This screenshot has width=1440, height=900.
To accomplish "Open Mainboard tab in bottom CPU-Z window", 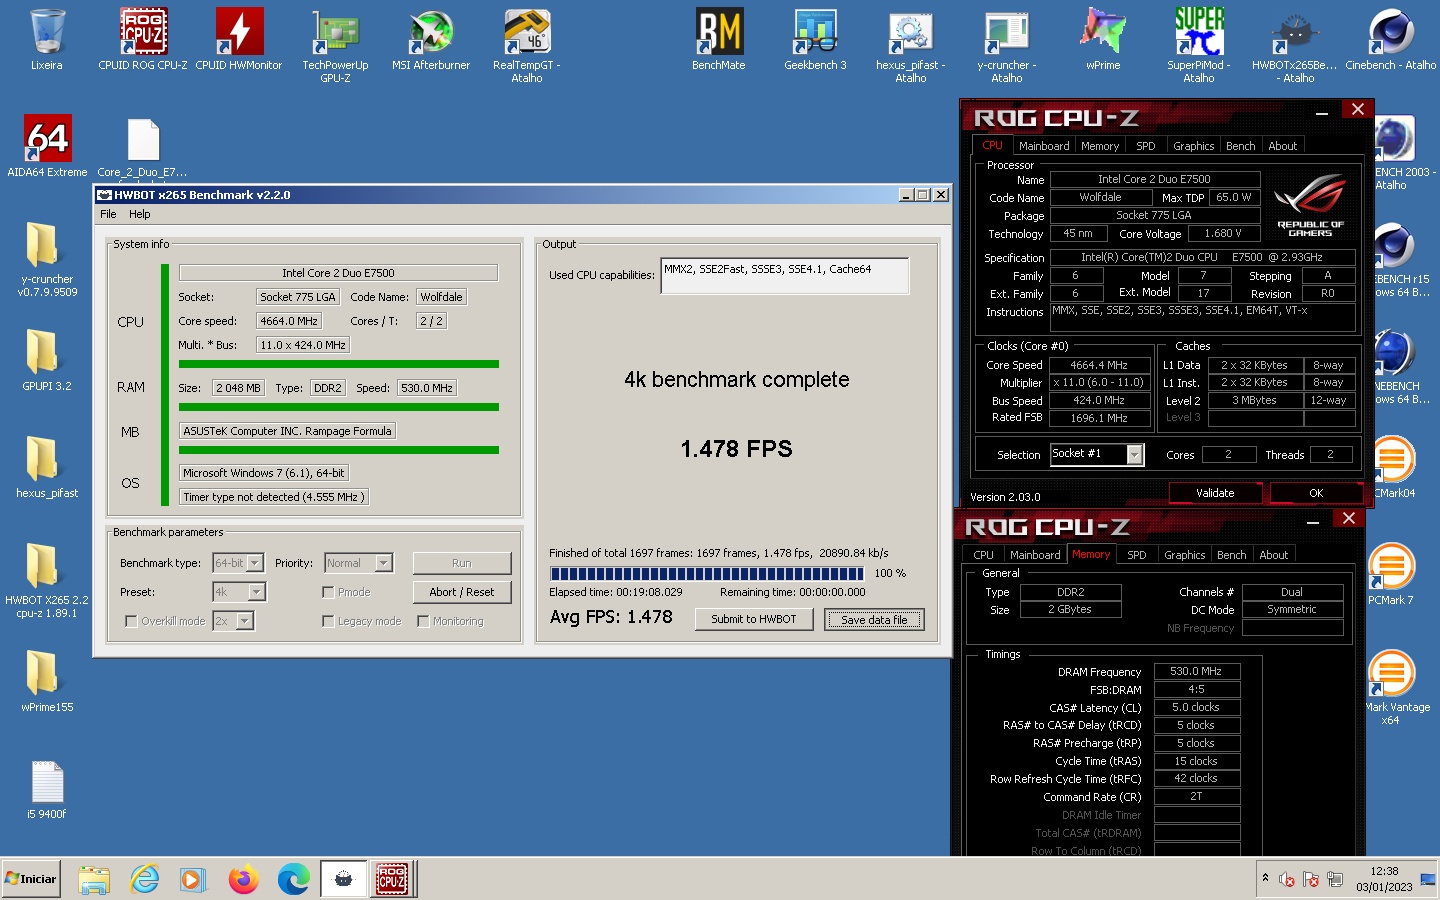I will pos(1035,555).
